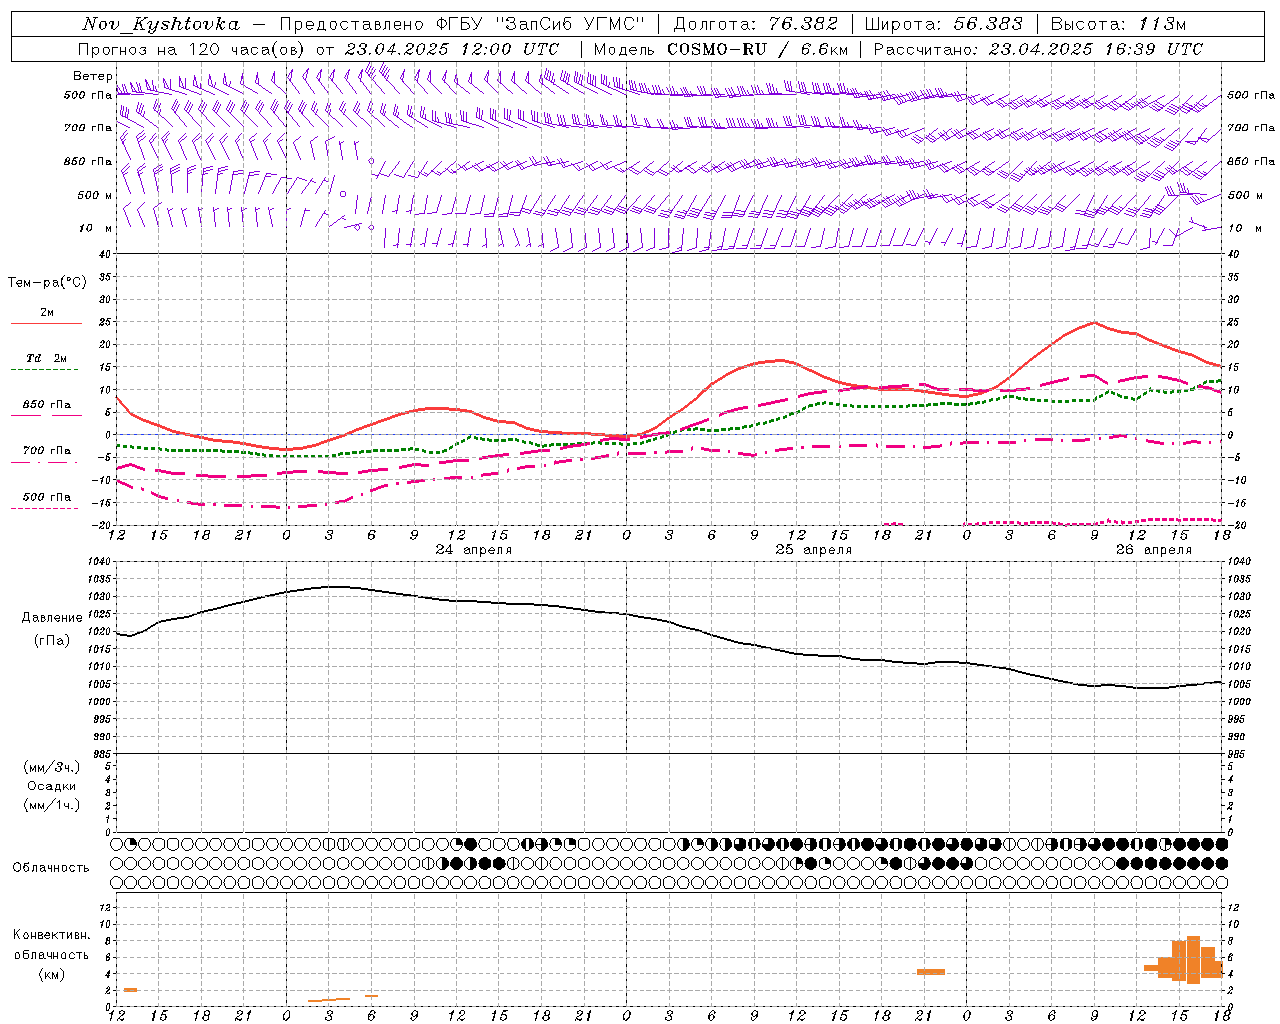Click the (мм/3ч.) precipitation unit label
Screen dimensions: 1280x1024
pos(52,767)
